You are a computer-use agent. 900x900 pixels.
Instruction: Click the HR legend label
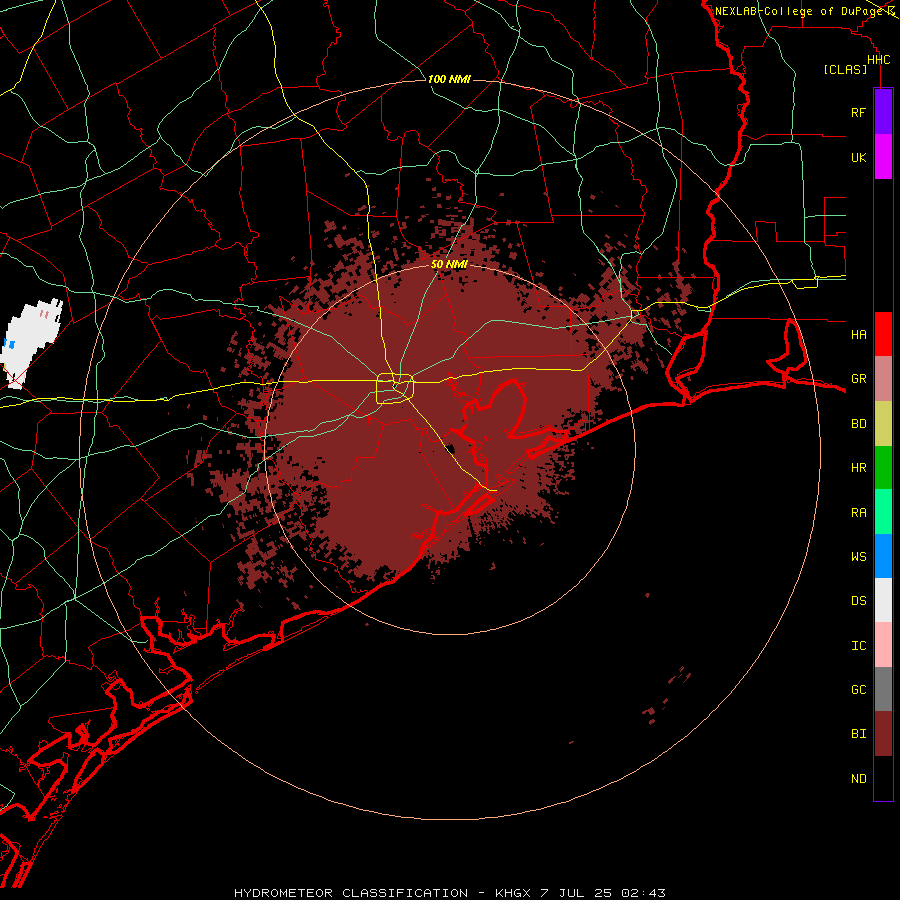pos(858,468)
